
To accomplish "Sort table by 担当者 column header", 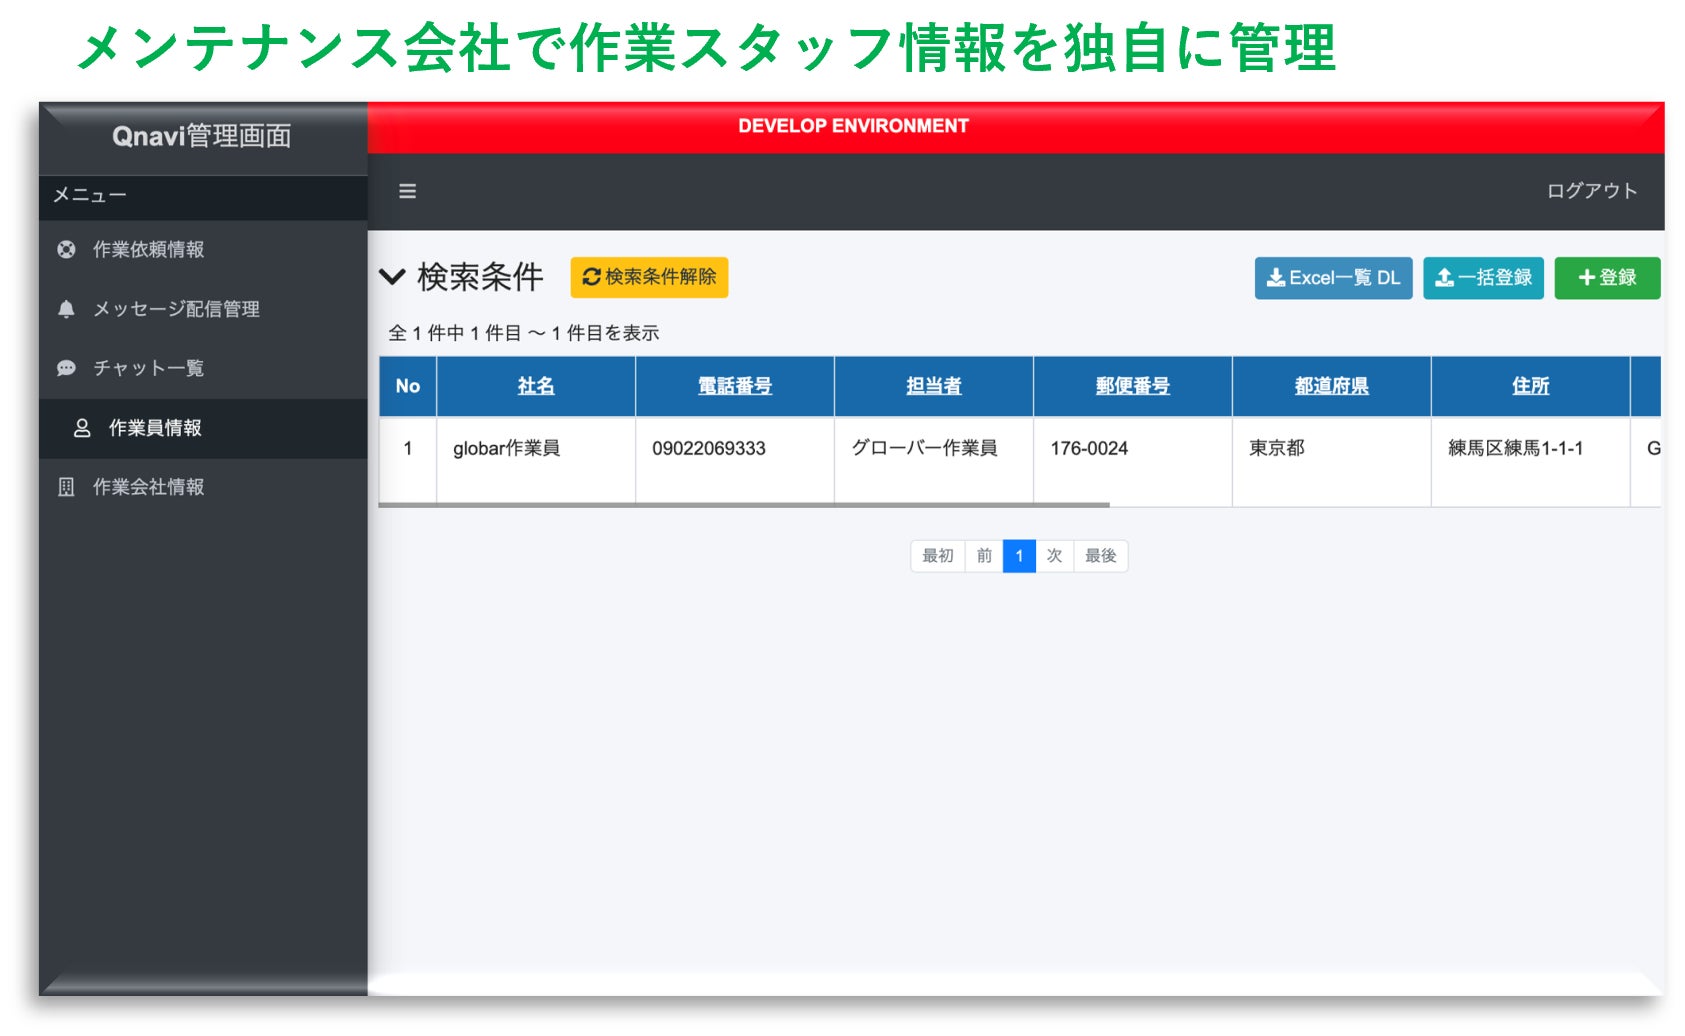I will (x=934, y=386).
